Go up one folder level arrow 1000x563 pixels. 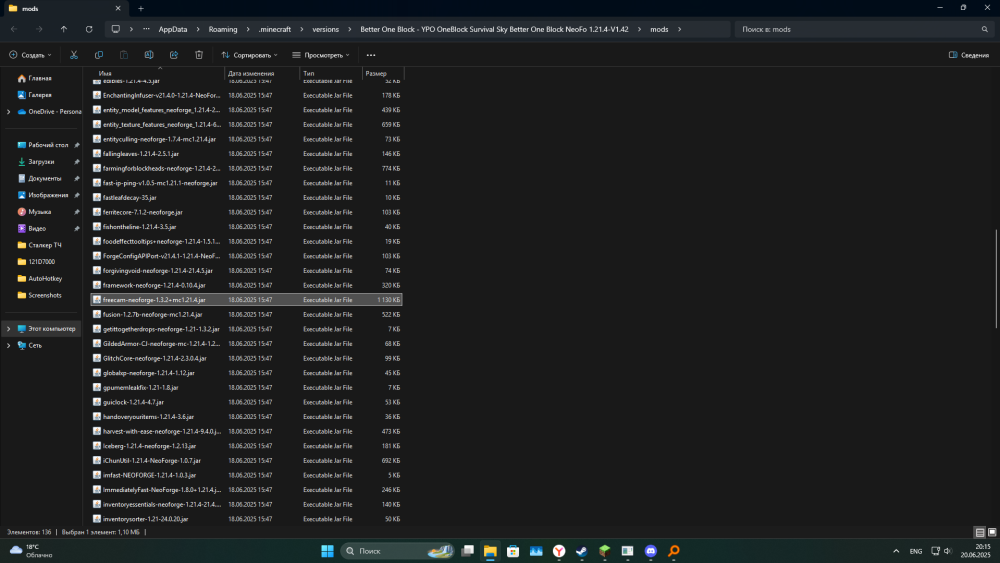pos(64,29)
